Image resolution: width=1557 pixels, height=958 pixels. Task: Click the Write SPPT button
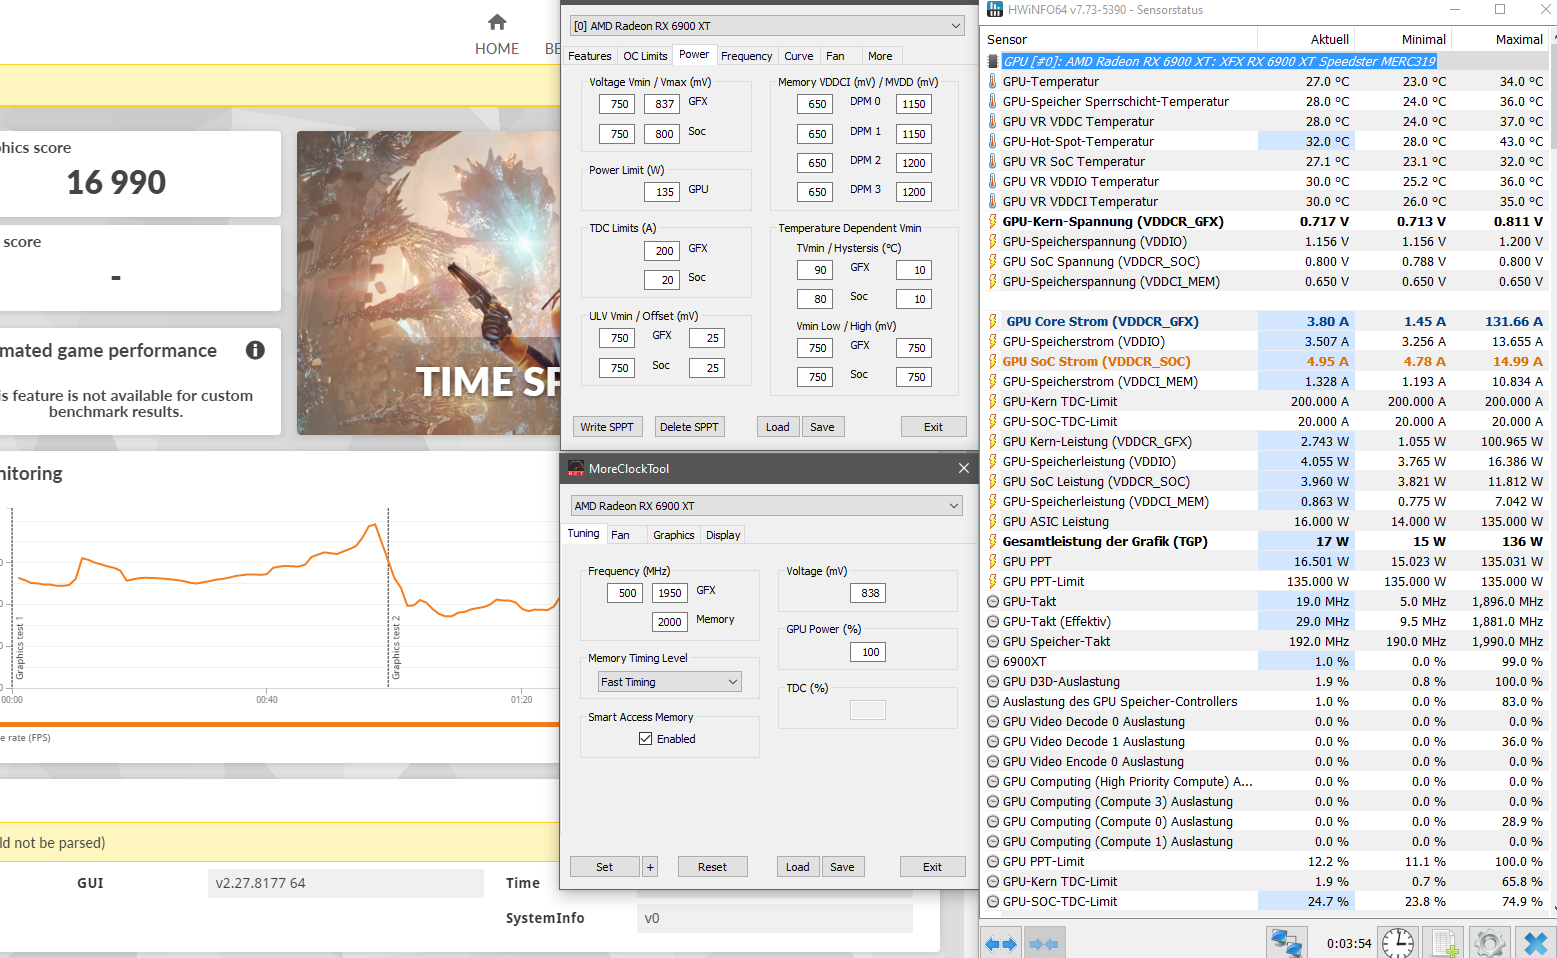coord(607,427)
